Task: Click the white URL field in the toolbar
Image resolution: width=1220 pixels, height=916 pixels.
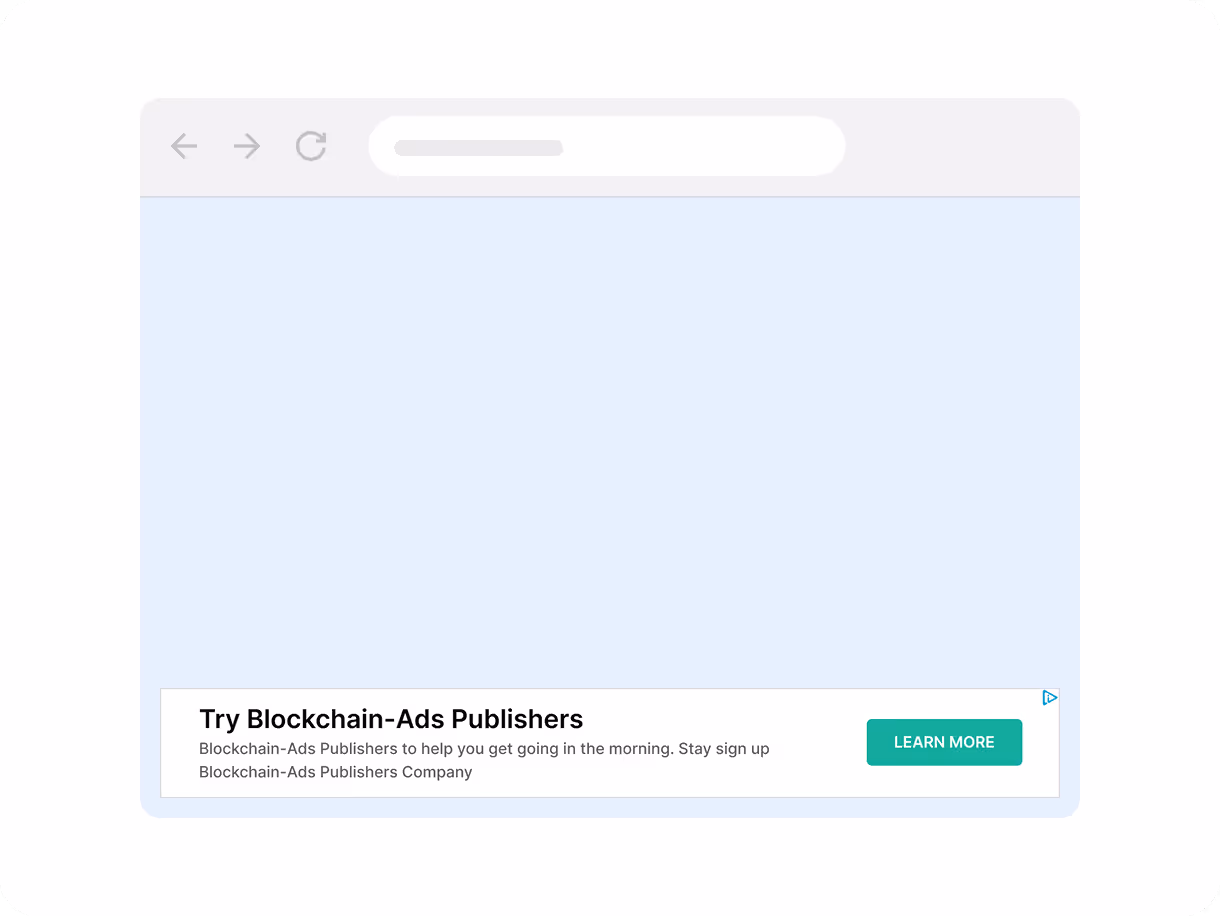Action: click(x=607, y=146)
